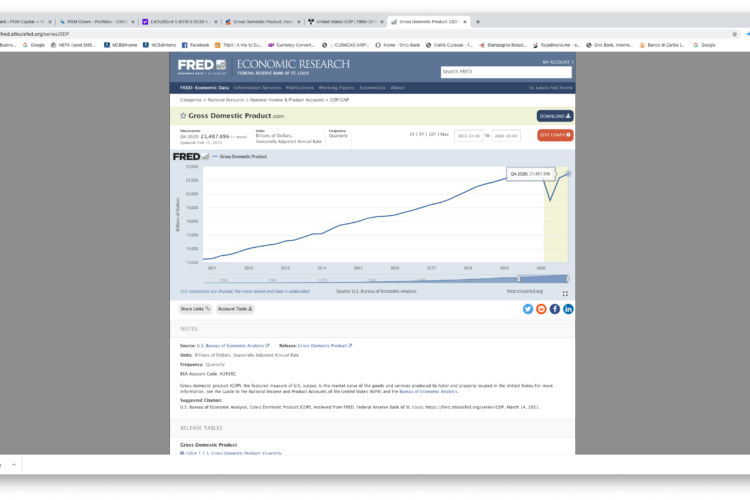Open a new browser tab with plus icon
The height and width of the screenshot is (500, 750).
click(478, 21)
